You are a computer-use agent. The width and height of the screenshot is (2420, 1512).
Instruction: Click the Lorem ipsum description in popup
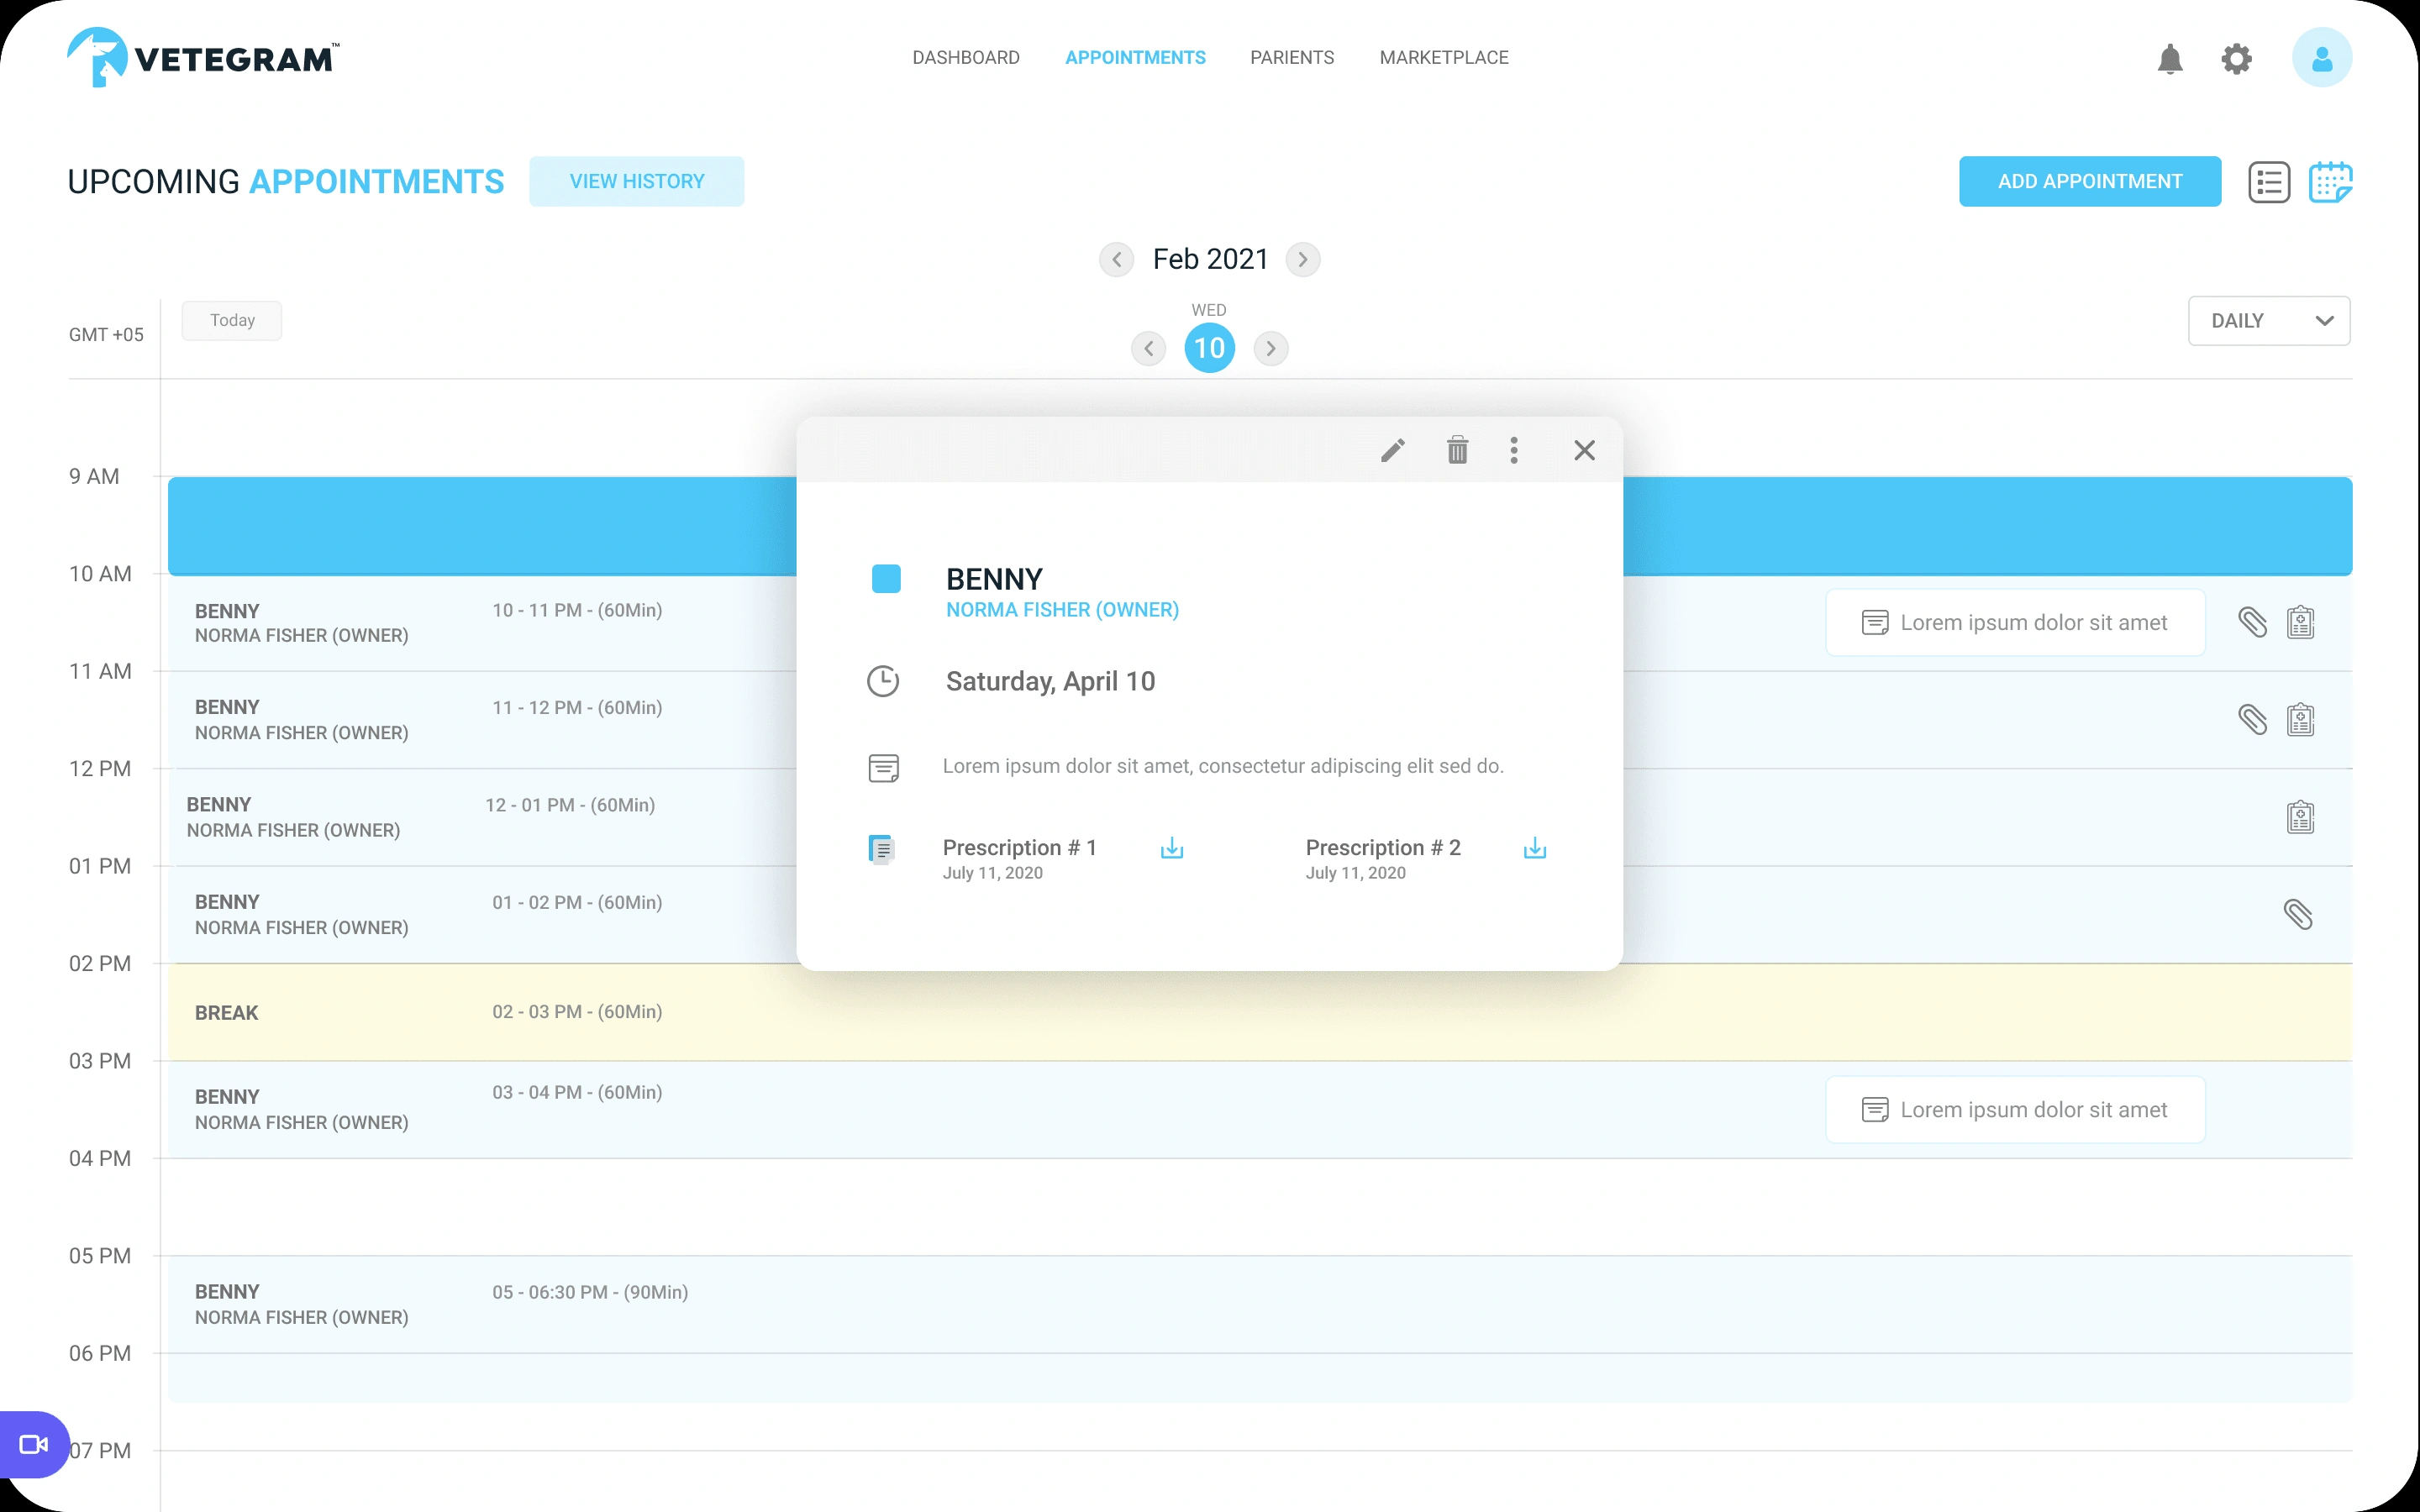1222,766
